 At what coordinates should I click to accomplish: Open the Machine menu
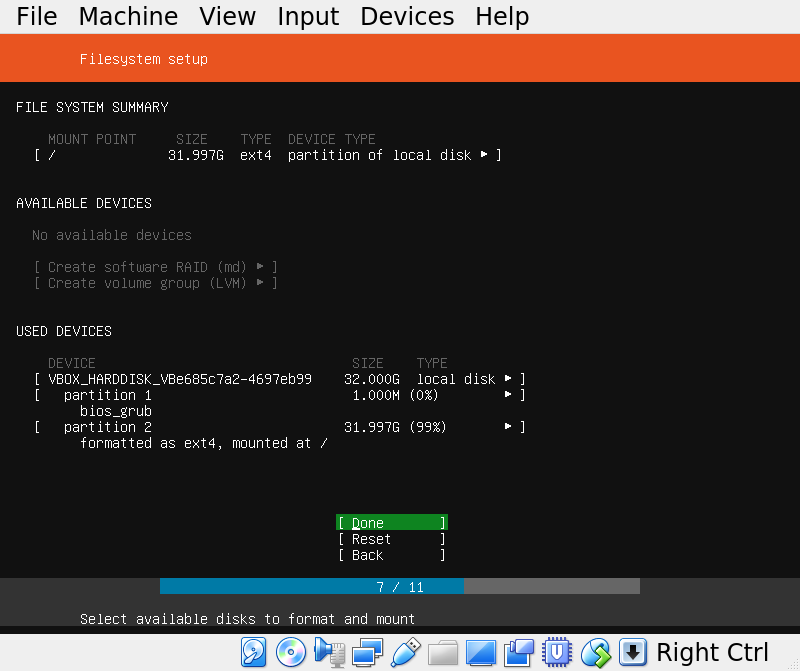128,16
